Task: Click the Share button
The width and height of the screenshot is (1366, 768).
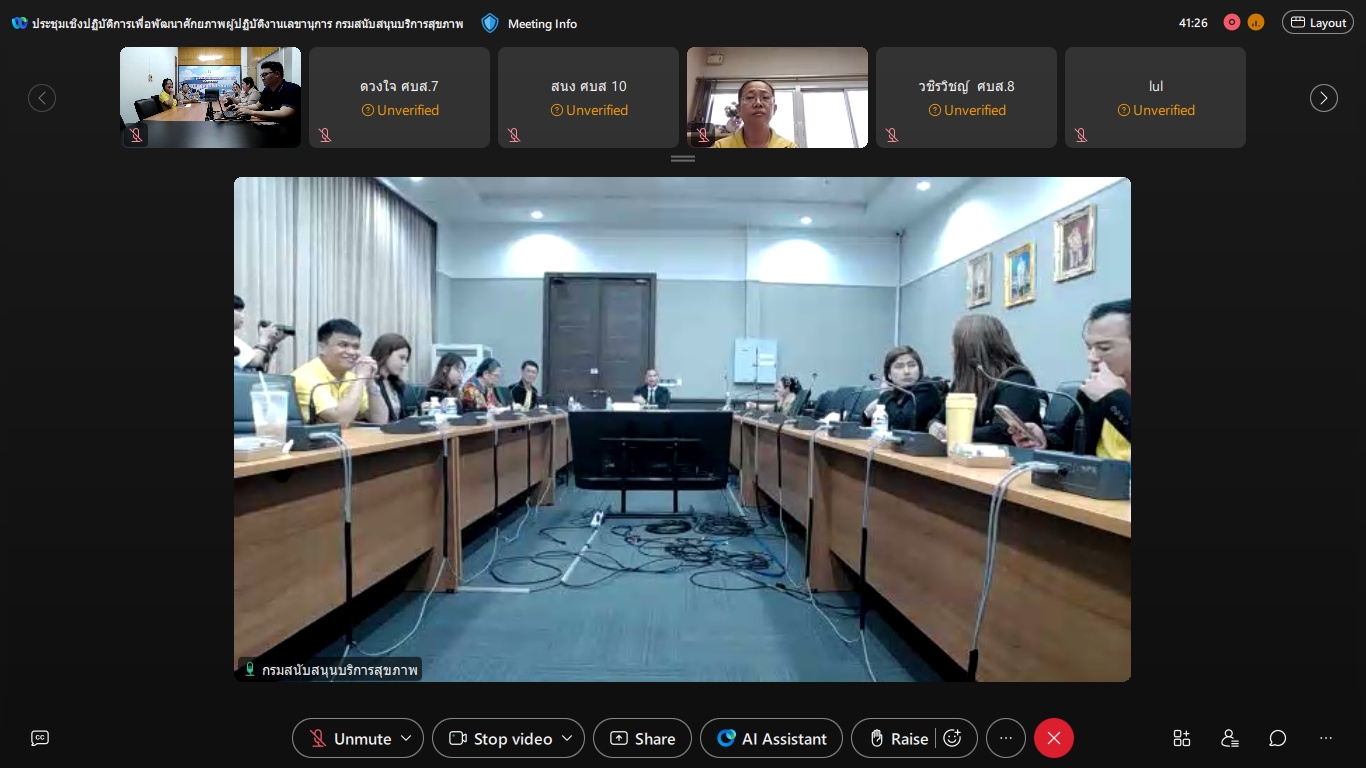Action: [642, 738]
